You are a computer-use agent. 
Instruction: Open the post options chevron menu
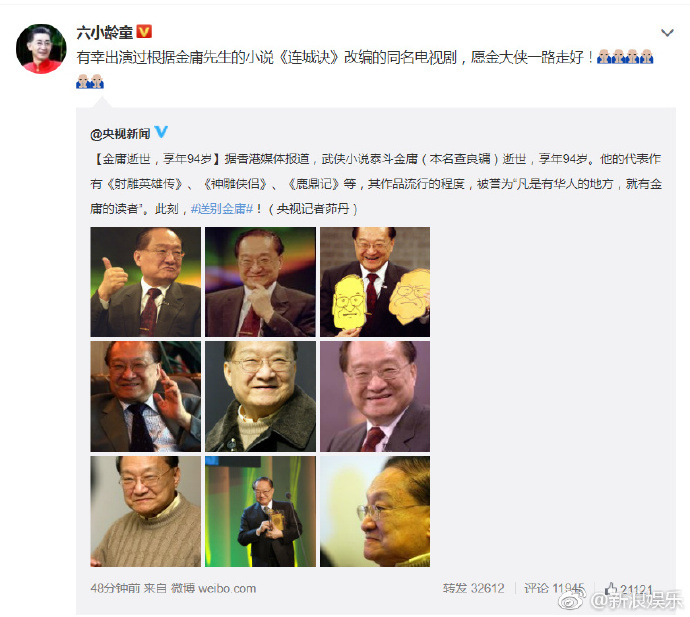(x=667, y=33)
